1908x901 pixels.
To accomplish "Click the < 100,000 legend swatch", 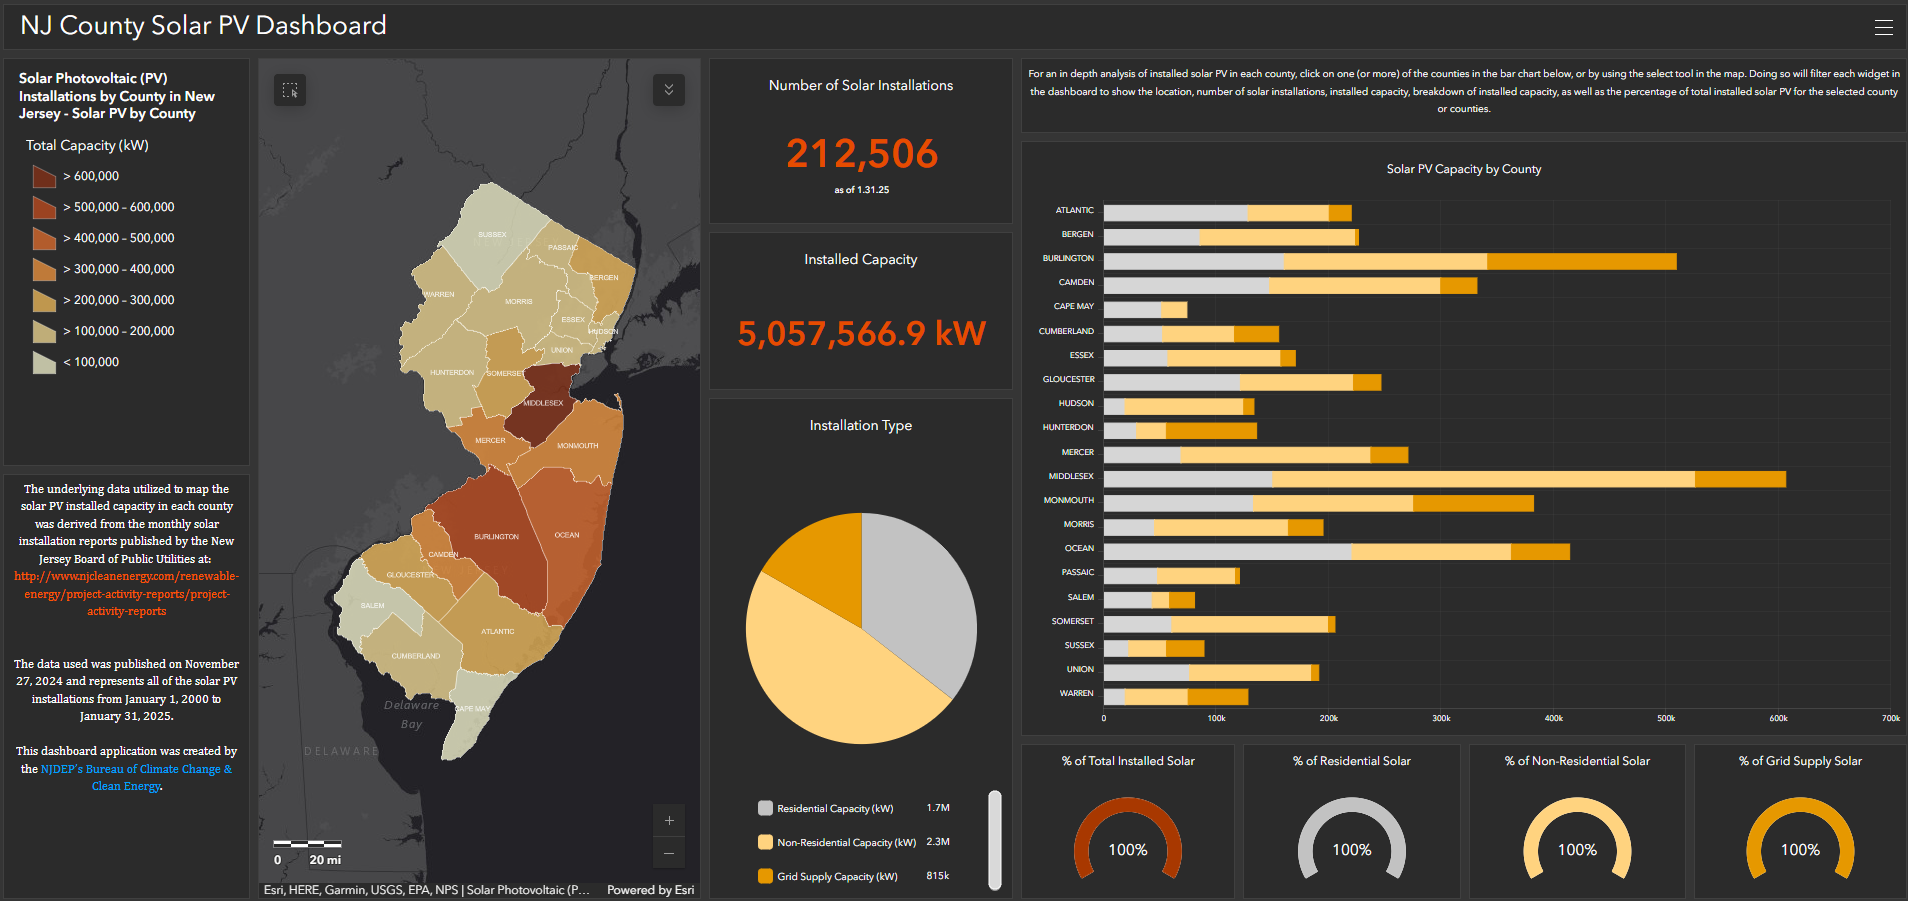I will 44,363.
